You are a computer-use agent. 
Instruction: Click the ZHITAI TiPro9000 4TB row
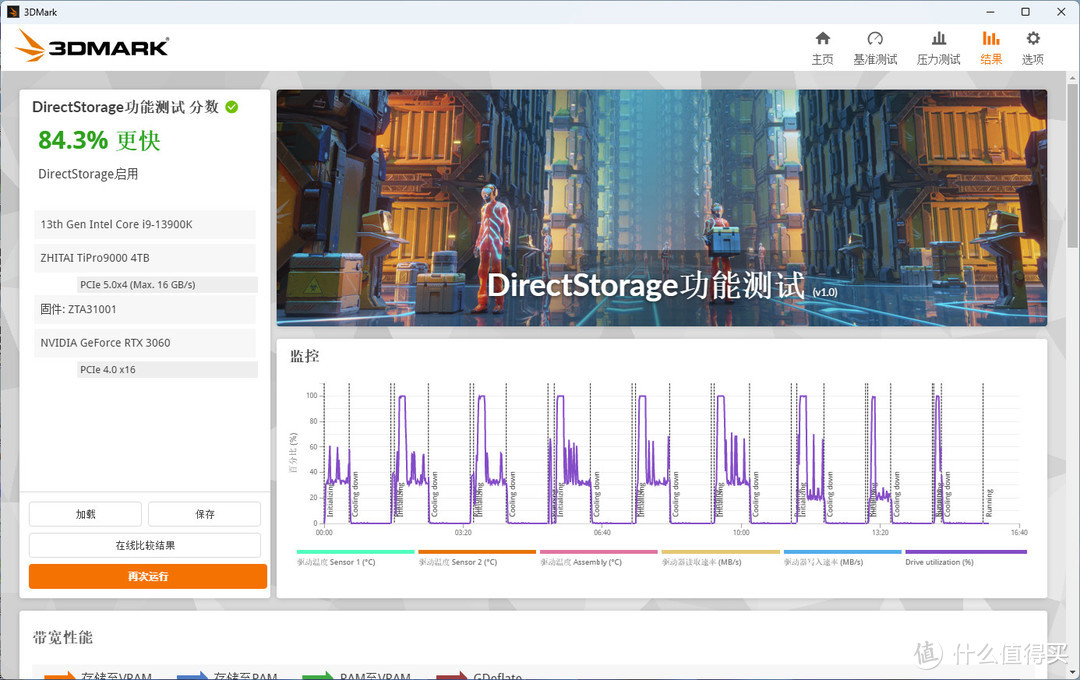point(145,258)
